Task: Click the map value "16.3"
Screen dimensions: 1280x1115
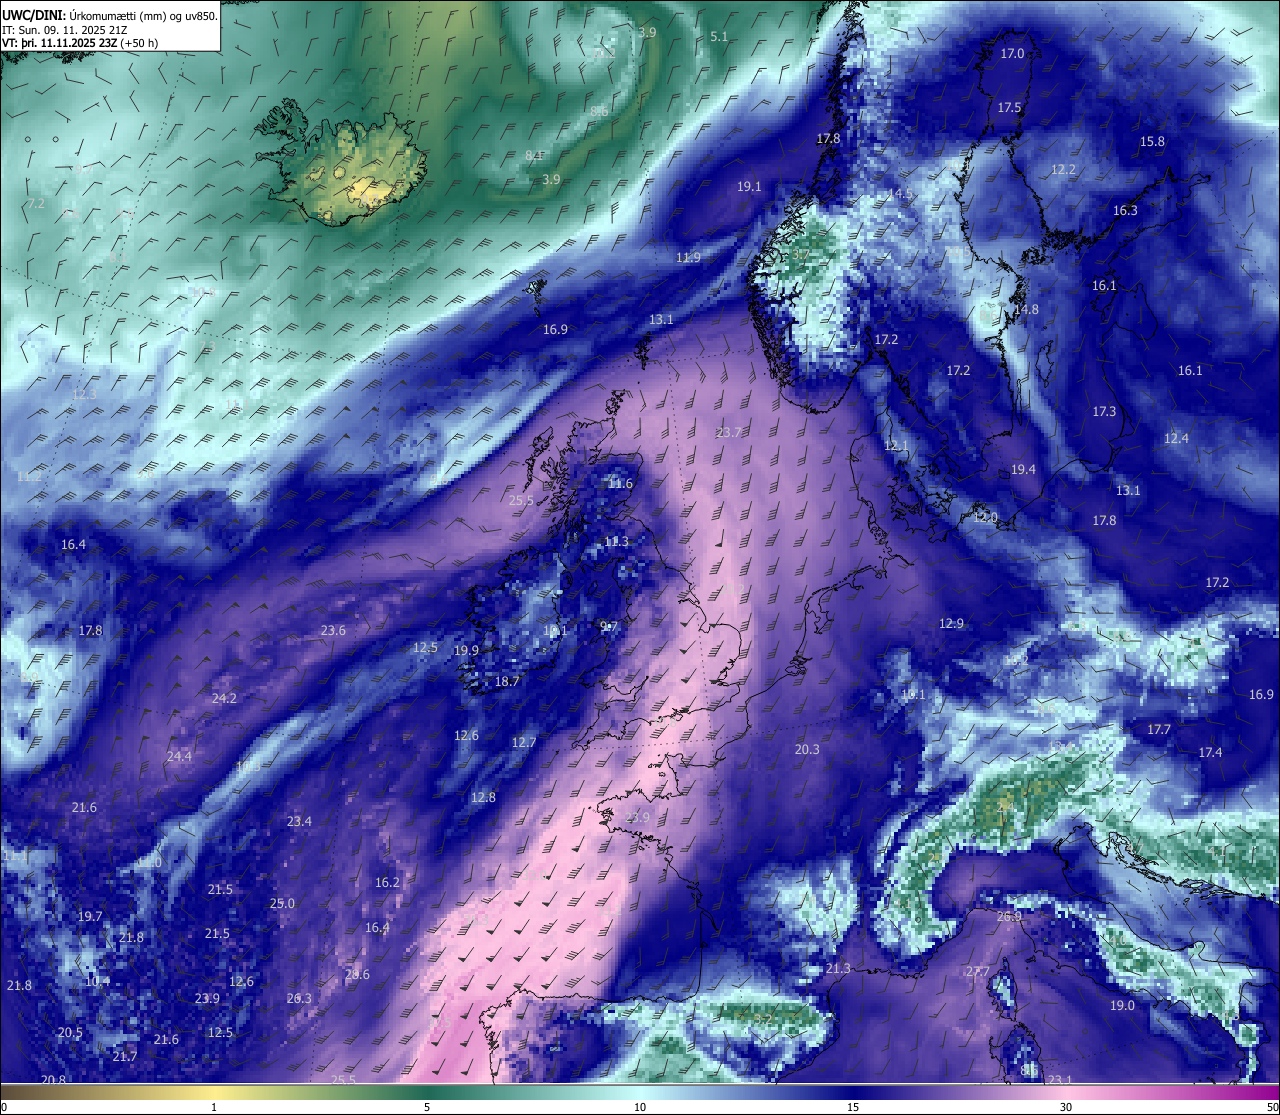Action: [x=1126, y=211]
